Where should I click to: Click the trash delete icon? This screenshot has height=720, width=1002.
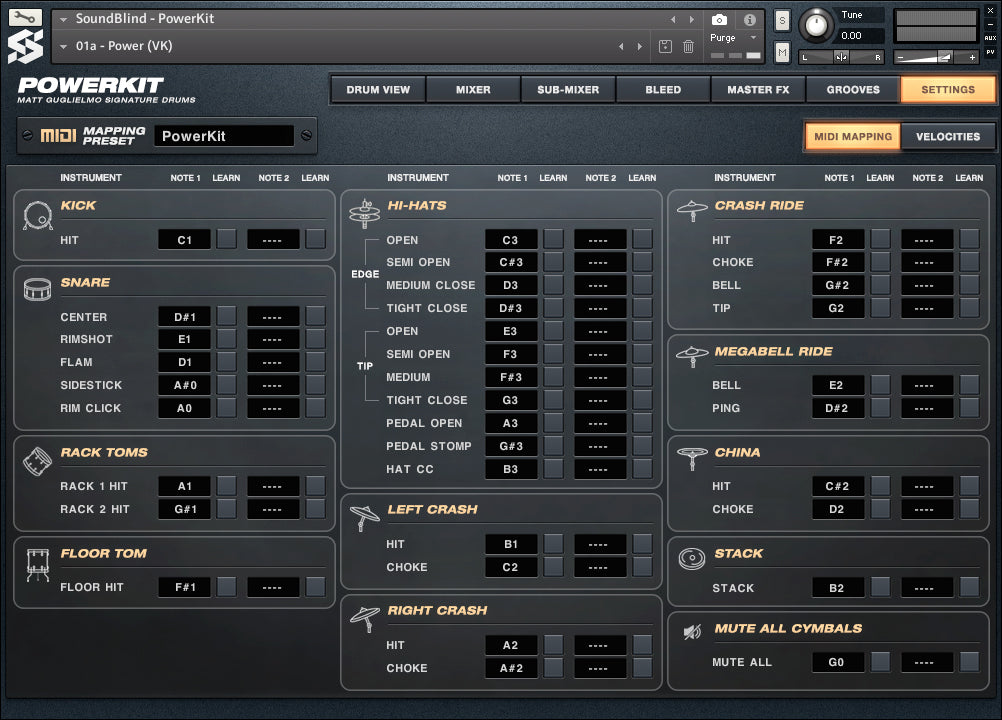(x=688, y=46)
